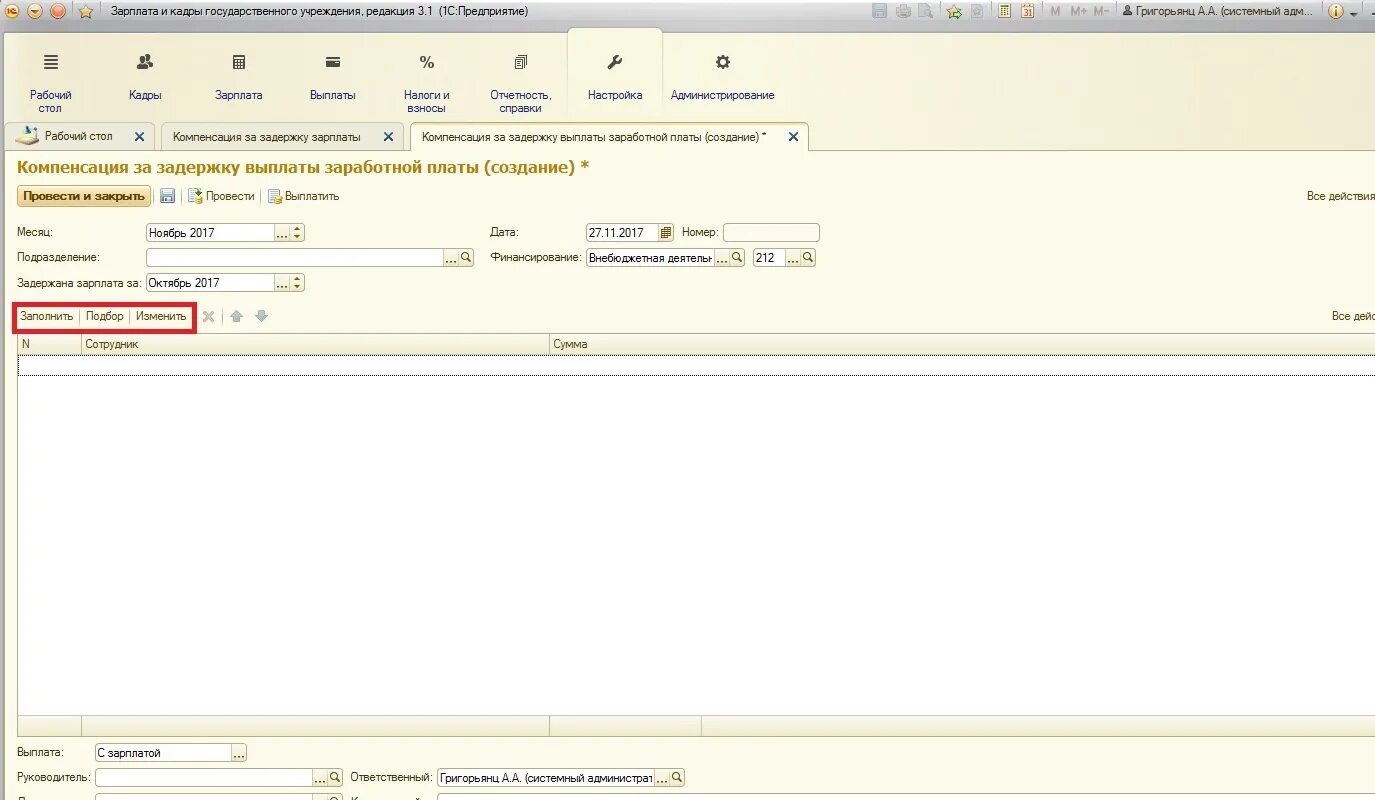The image size is (1375, 800).
Task: Click the save (floppy disk) icon beside Провести и закрыть
Action: click(168, 196)
